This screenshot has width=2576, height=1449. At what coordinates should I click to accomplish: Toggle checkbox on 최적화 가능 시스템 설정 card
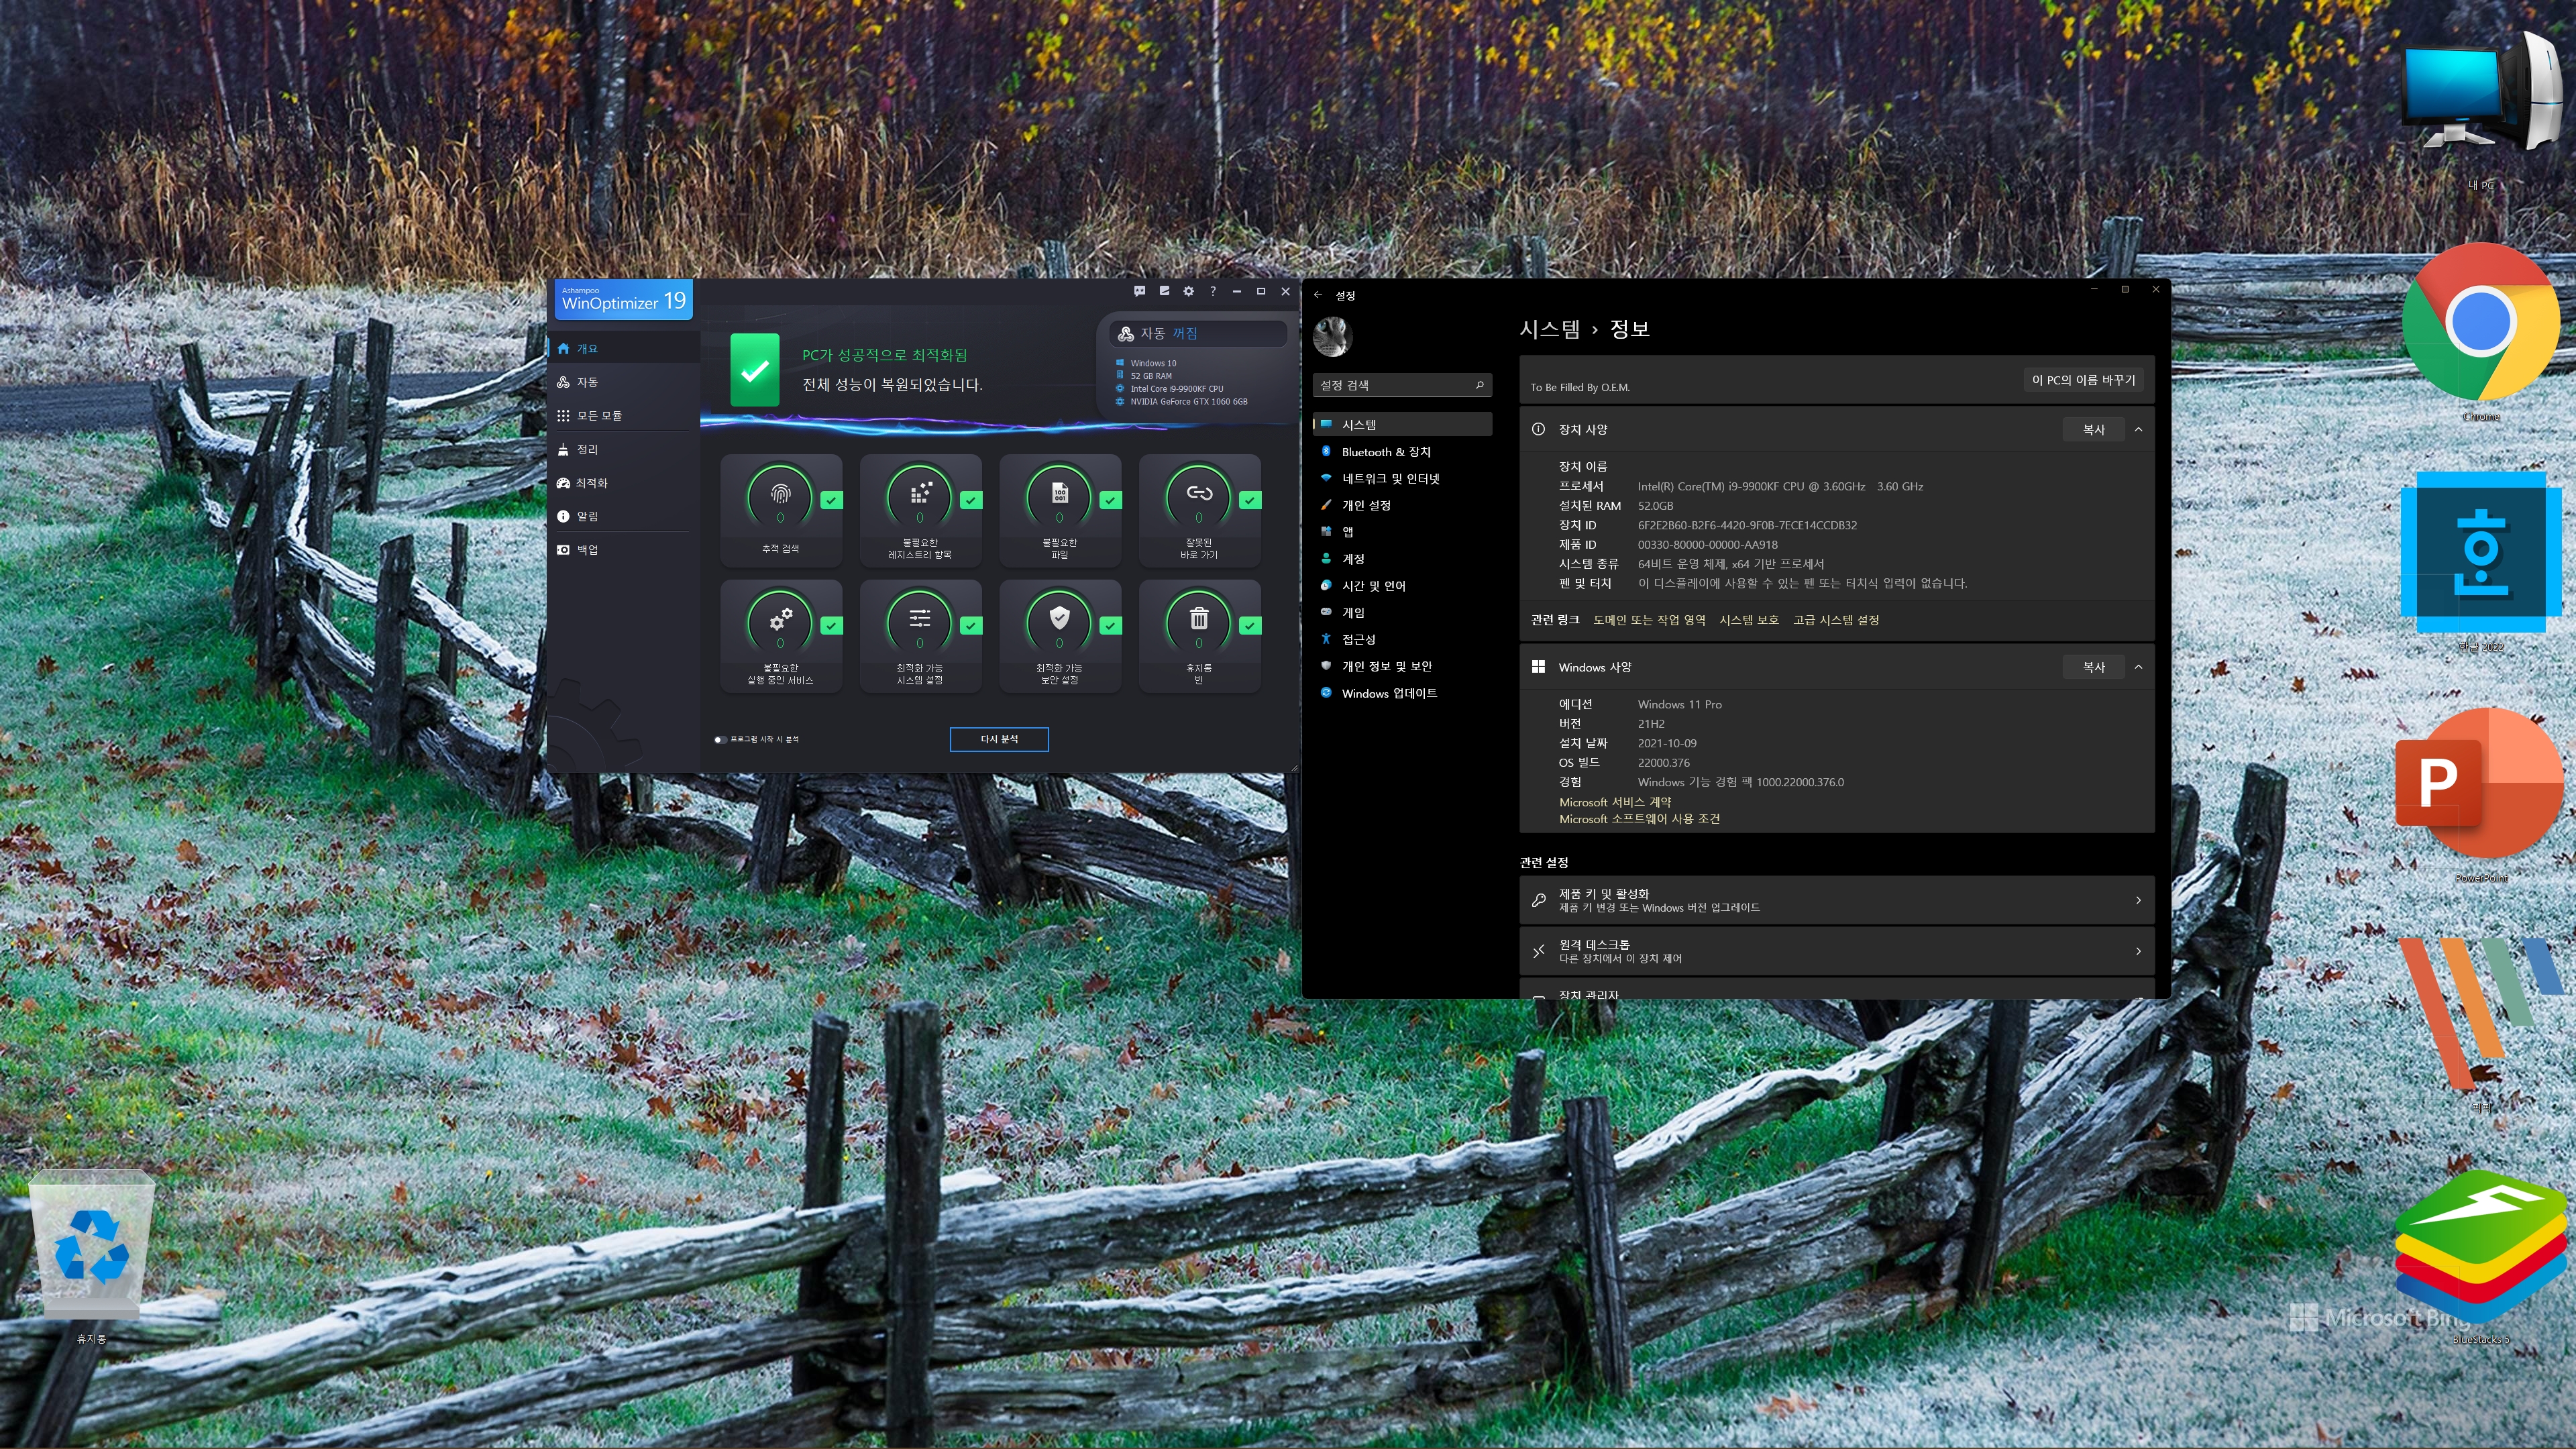970,625
